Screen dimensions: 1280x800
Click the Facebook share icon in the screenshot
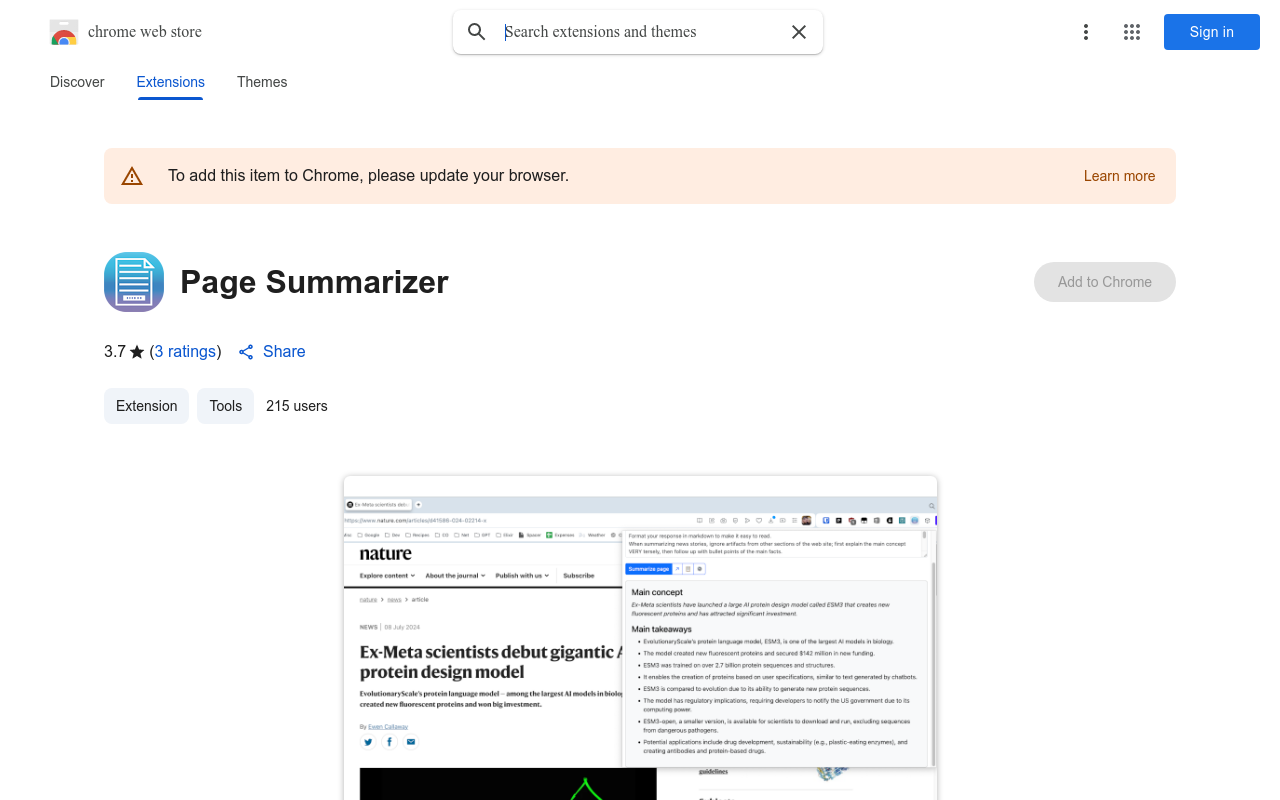click(389, 742)
